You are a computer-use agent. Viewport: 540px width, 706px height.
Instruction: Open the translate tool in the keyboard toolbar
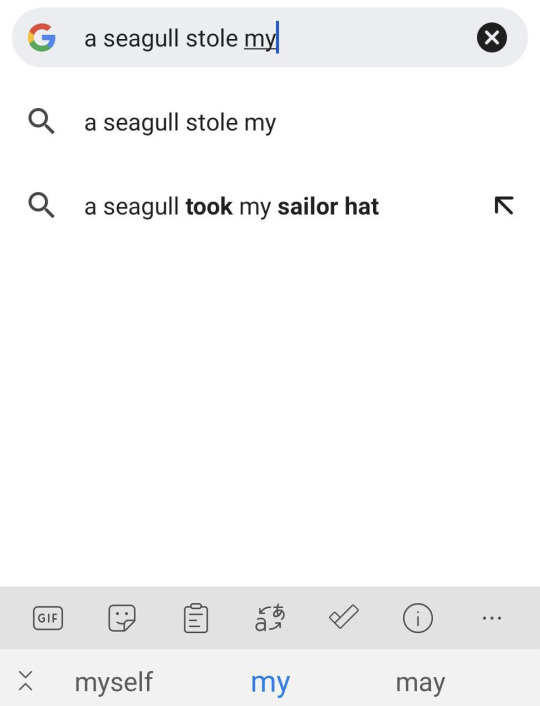270,618
